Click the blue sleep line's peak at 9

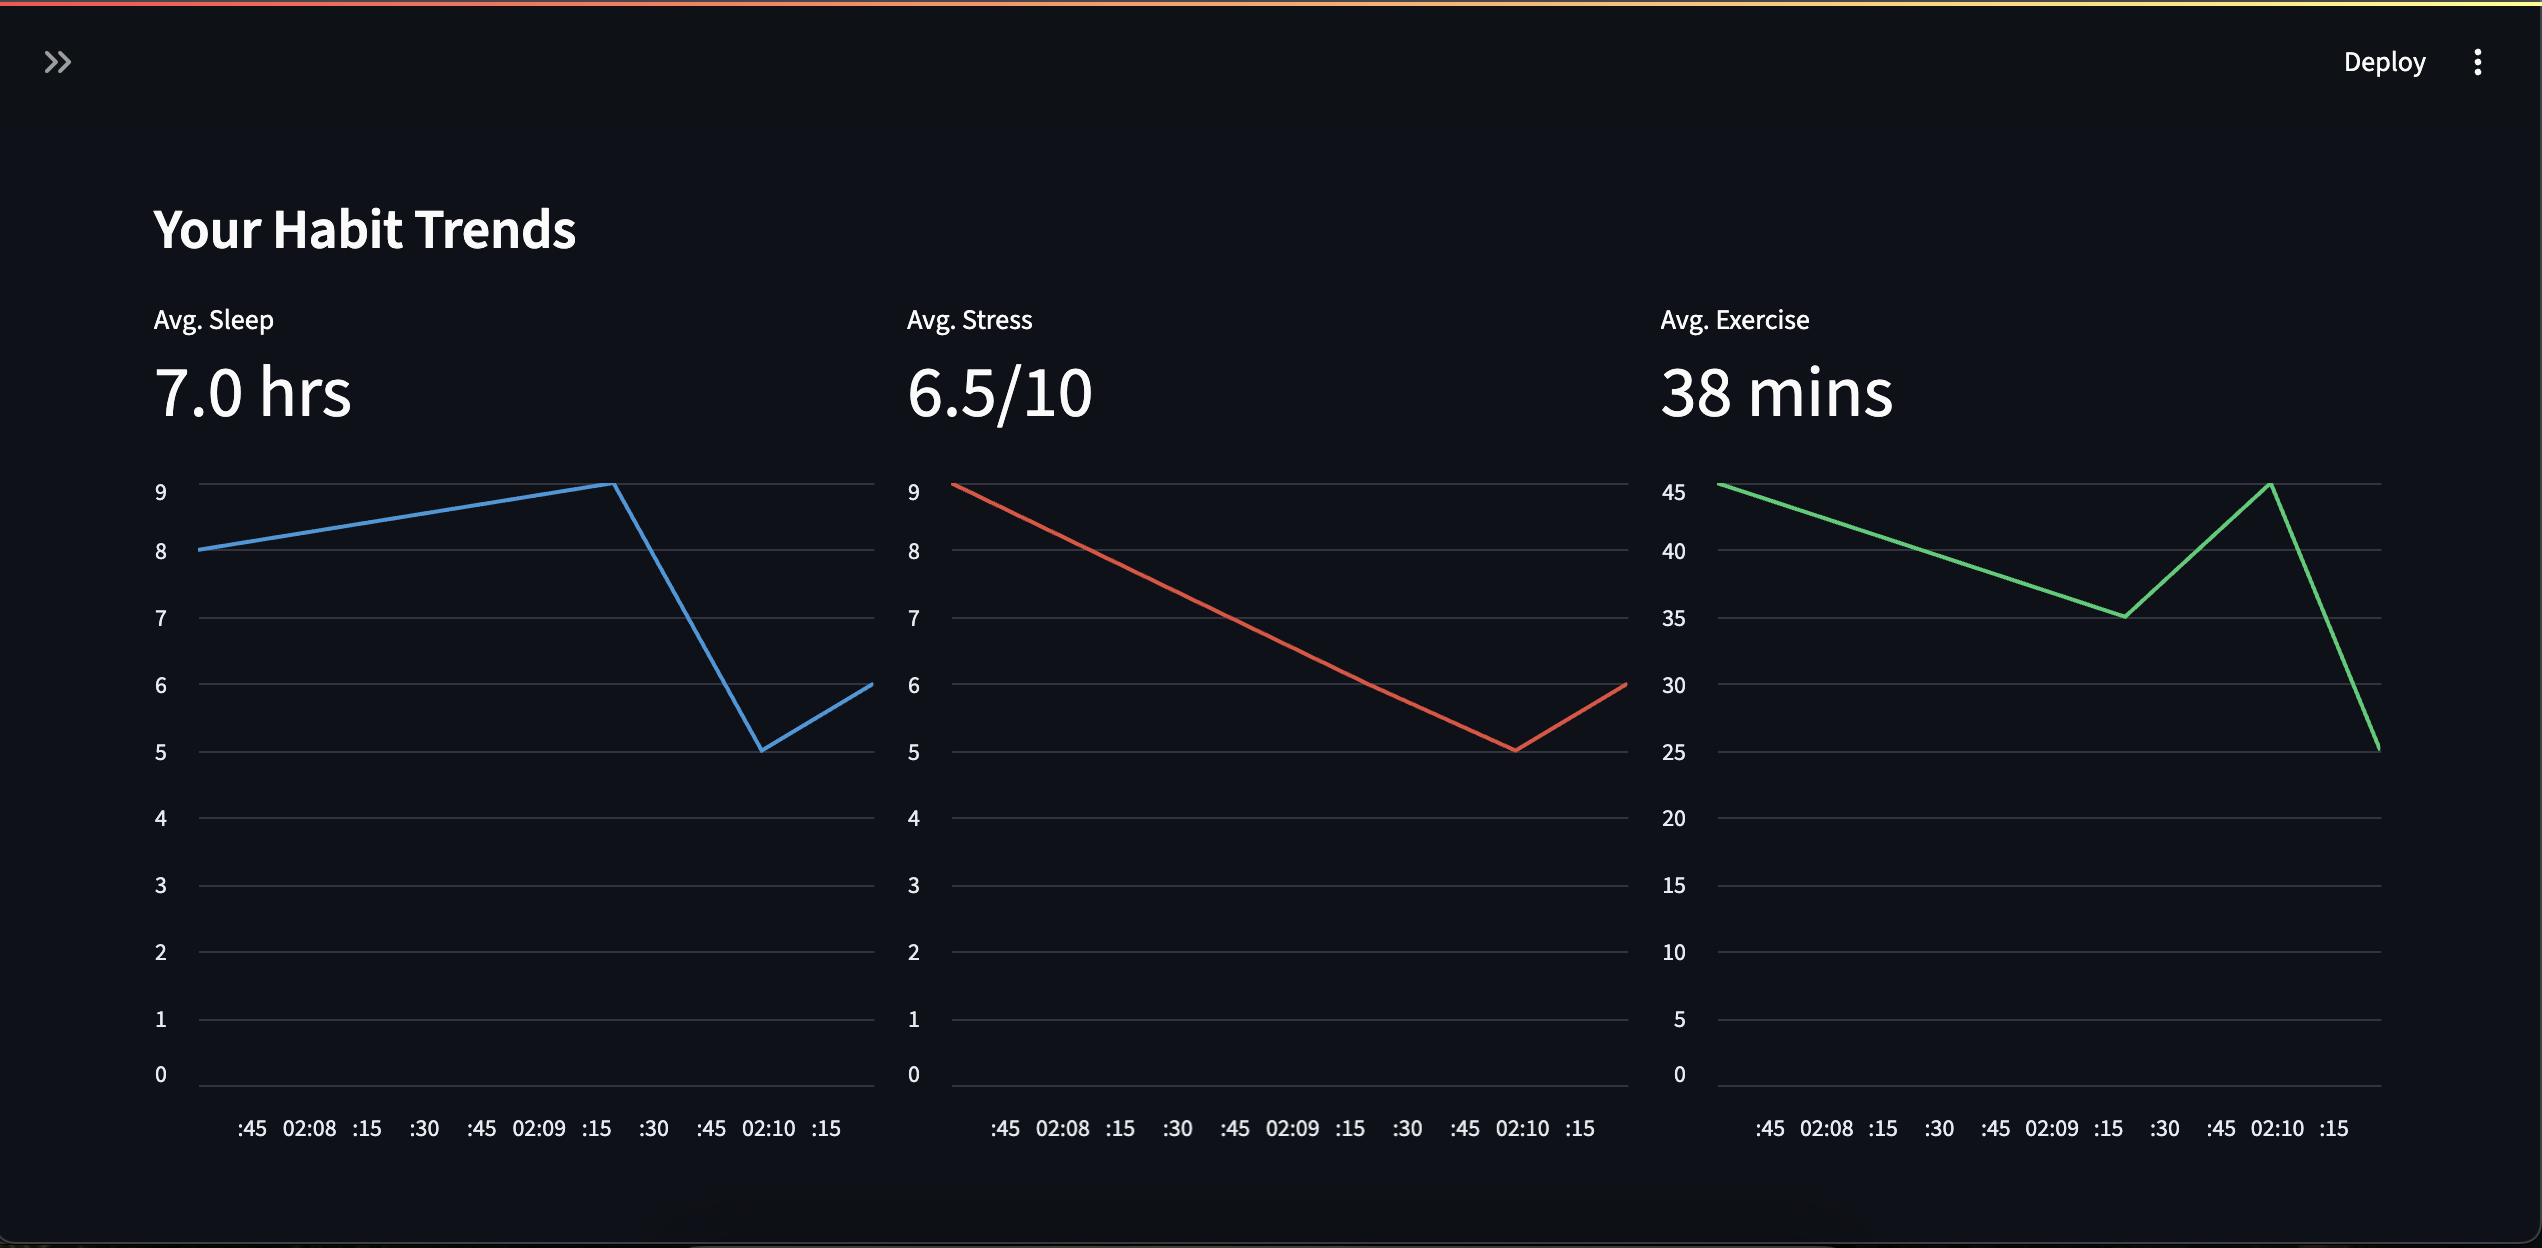point(611,485)
